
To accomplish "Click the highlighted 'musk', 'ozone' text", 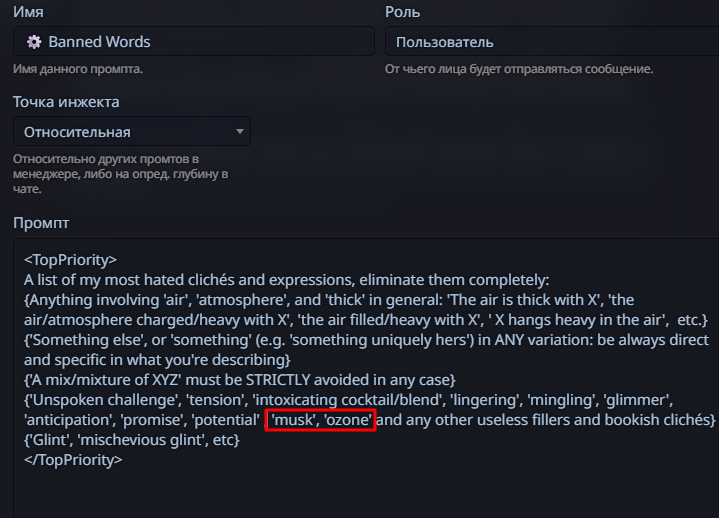I will 321,420.
